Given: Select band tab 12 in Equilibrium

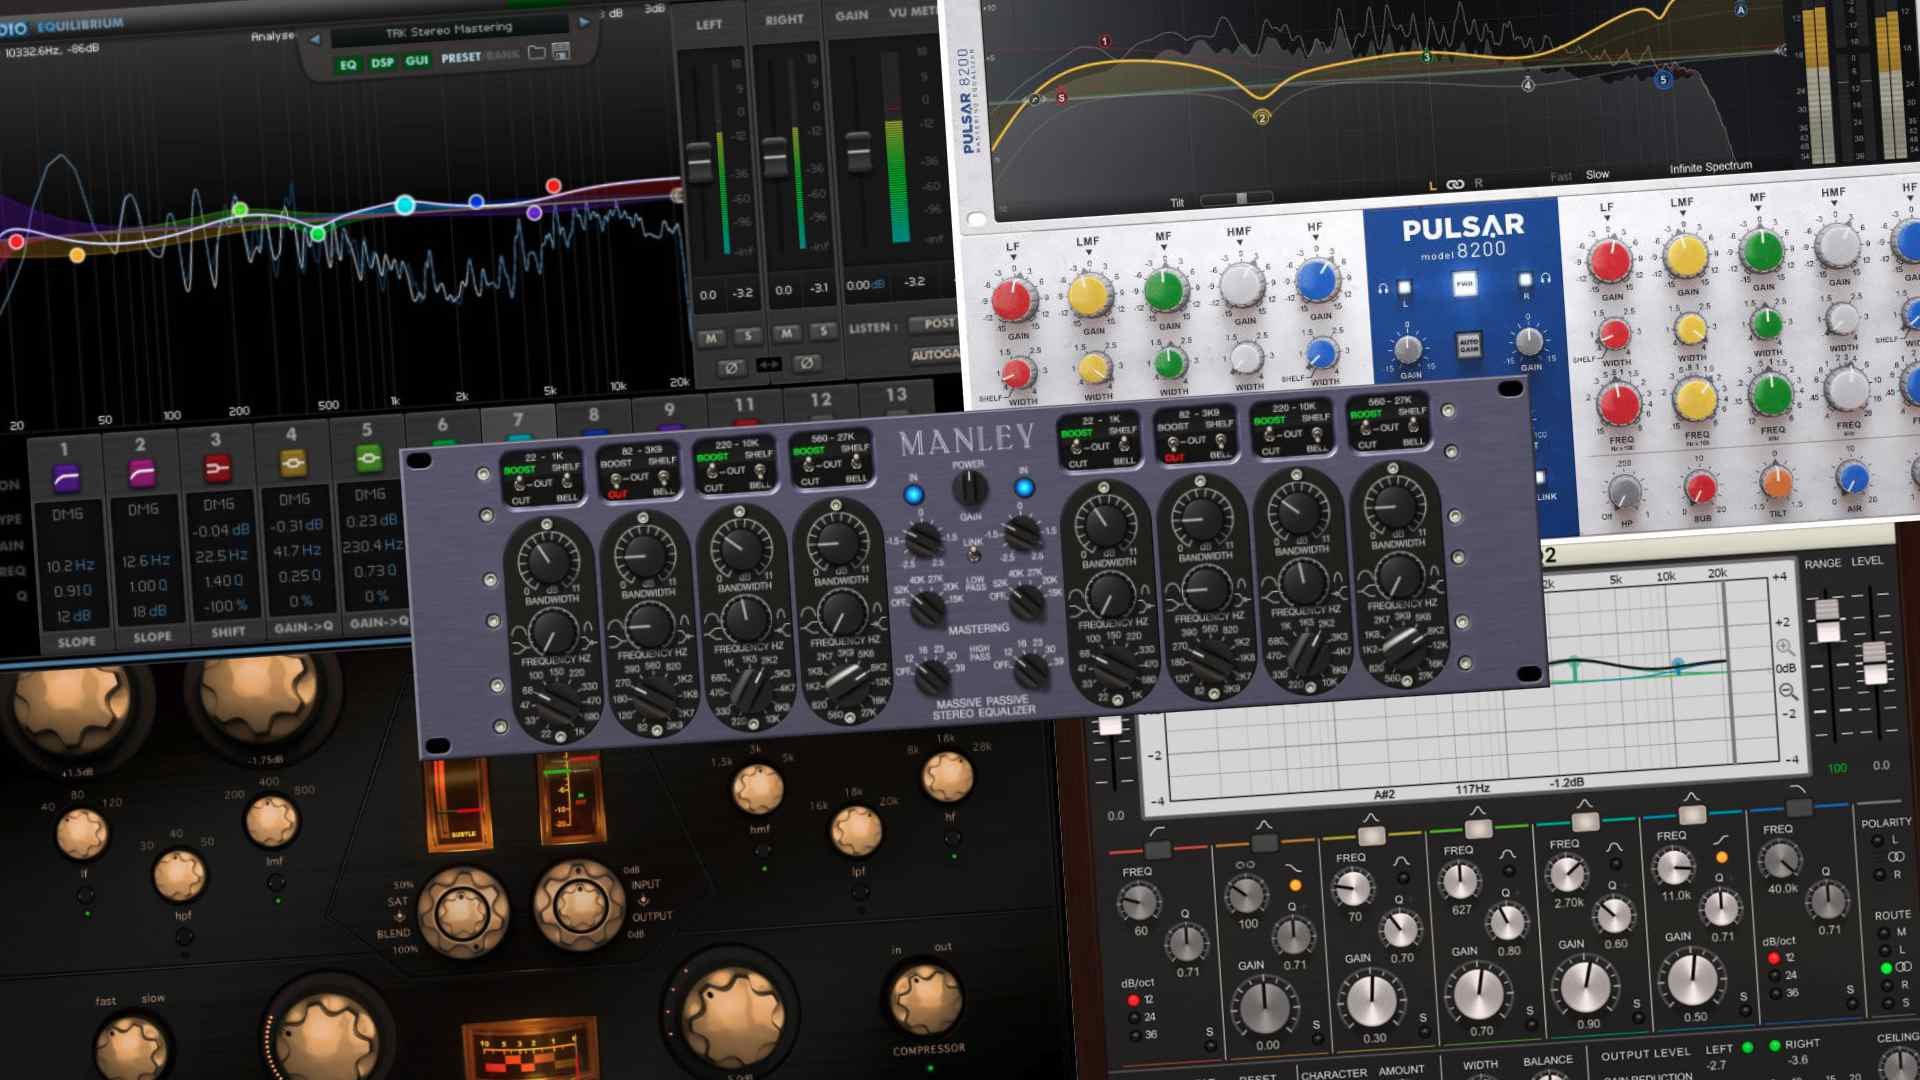Looking at the screenshot, I should (821, 400).
